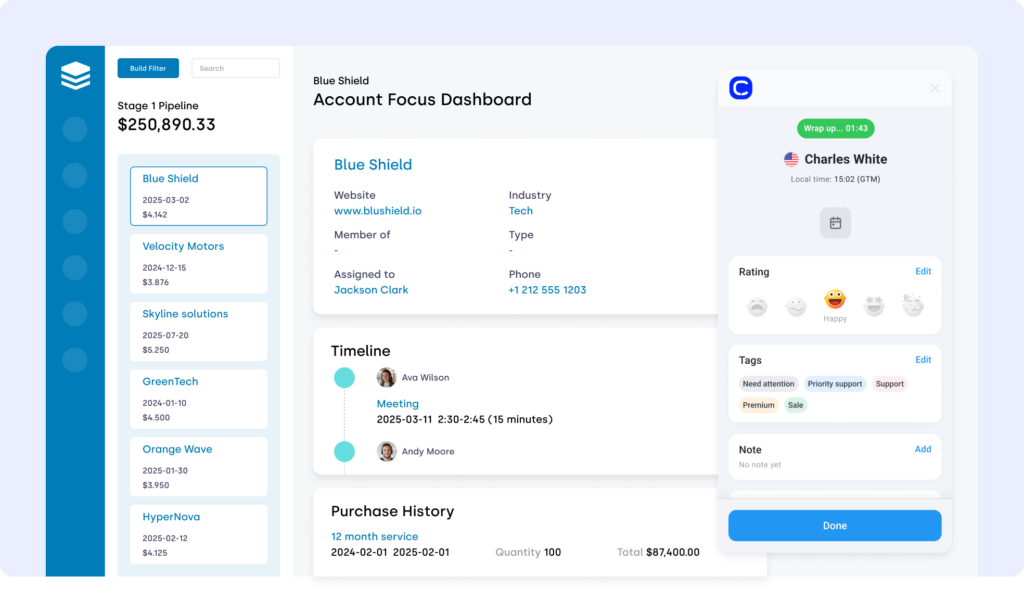This screenshot has height=589, width=1024.
Task: Add a note via Add link
Action: [x=922, y=450]
